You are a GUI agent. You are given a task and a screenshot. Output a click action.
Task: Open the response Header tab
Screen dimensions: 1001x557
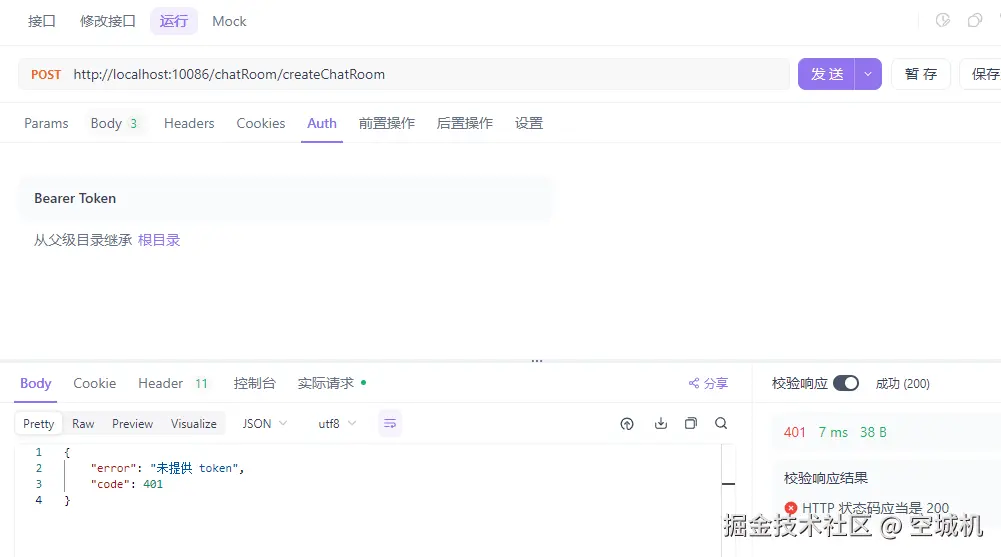tap(173, 383)
